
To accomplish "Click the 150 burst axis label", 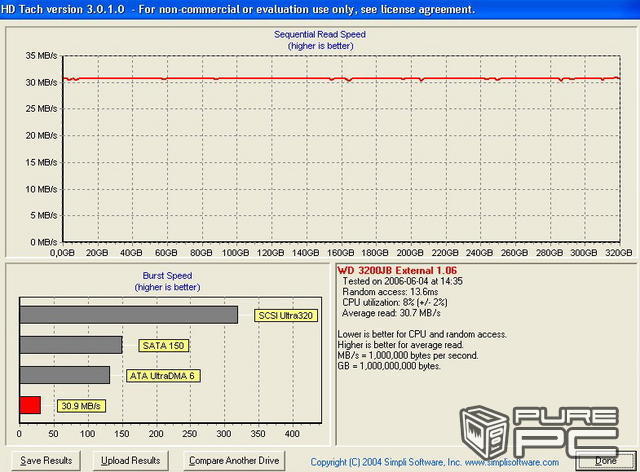I will 122,434.
